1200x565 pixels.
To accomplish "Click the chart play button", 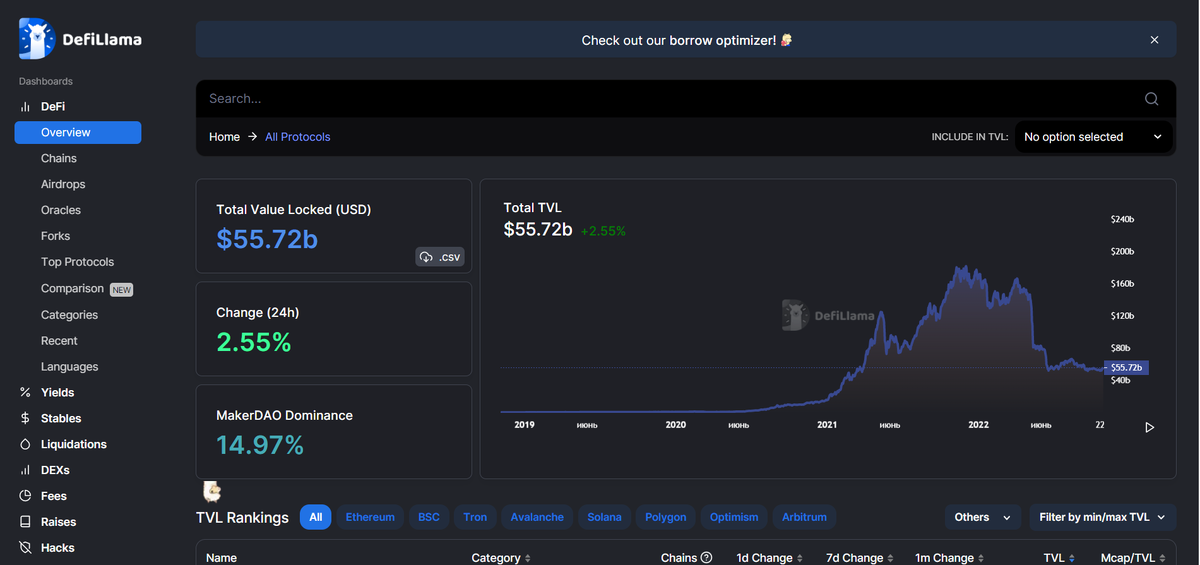I will (1149, 427).
